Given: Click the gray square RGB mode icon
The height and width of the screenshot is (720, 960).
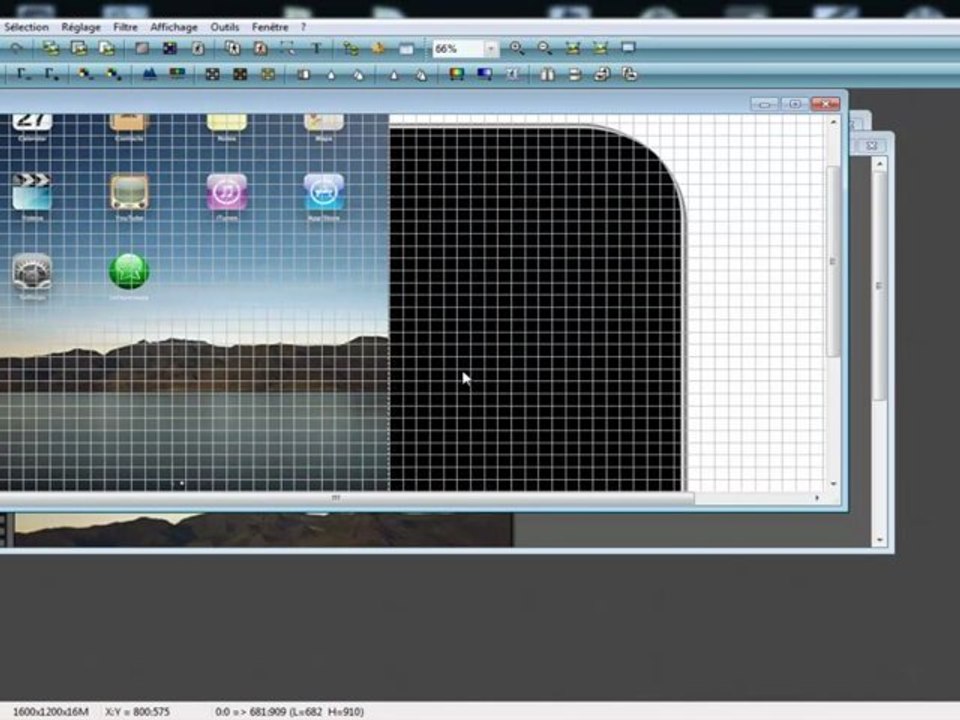Looking at the screenshot, I should (x=142, y=48).
